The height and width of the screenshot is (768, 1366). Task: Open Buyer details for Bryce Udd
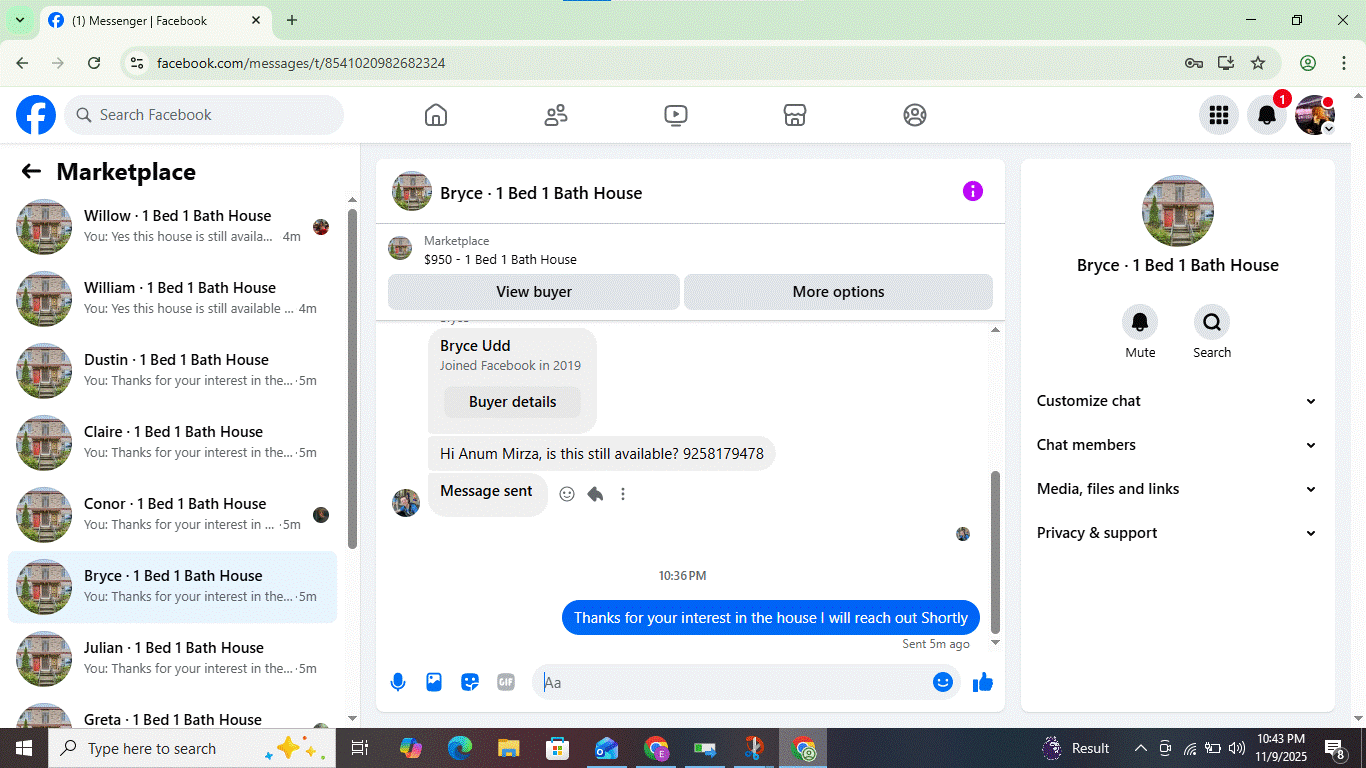512,402
